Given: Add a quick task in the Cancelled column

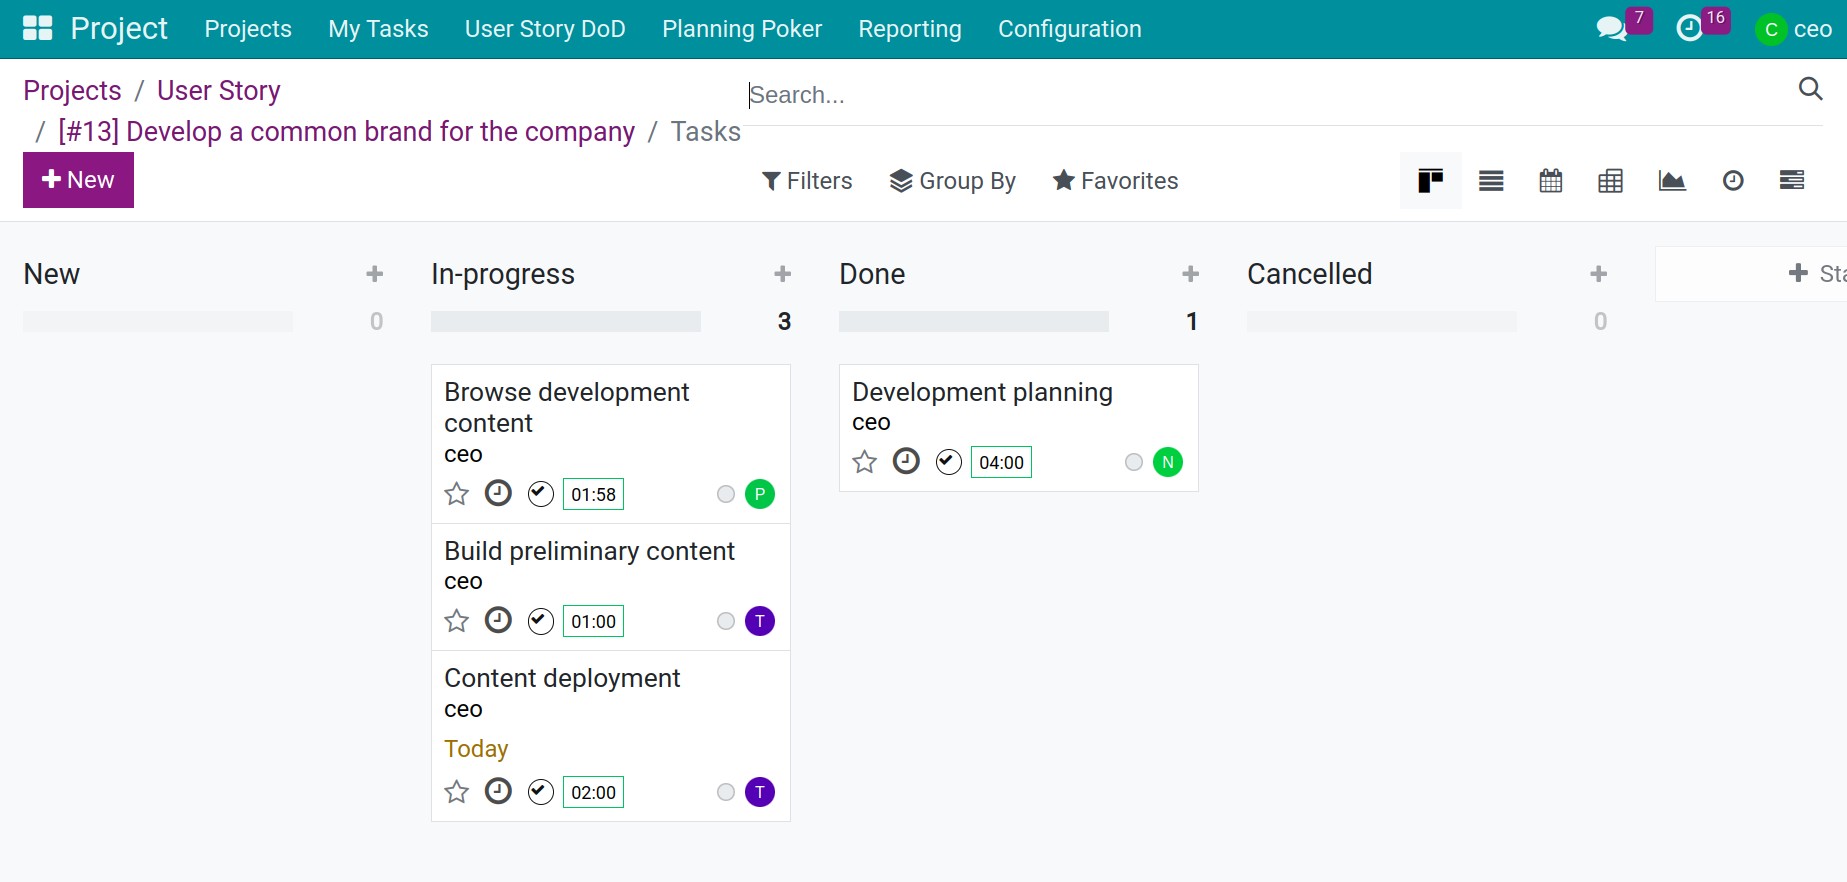Looking at the screenshot, I should (x=1599, y=274).
